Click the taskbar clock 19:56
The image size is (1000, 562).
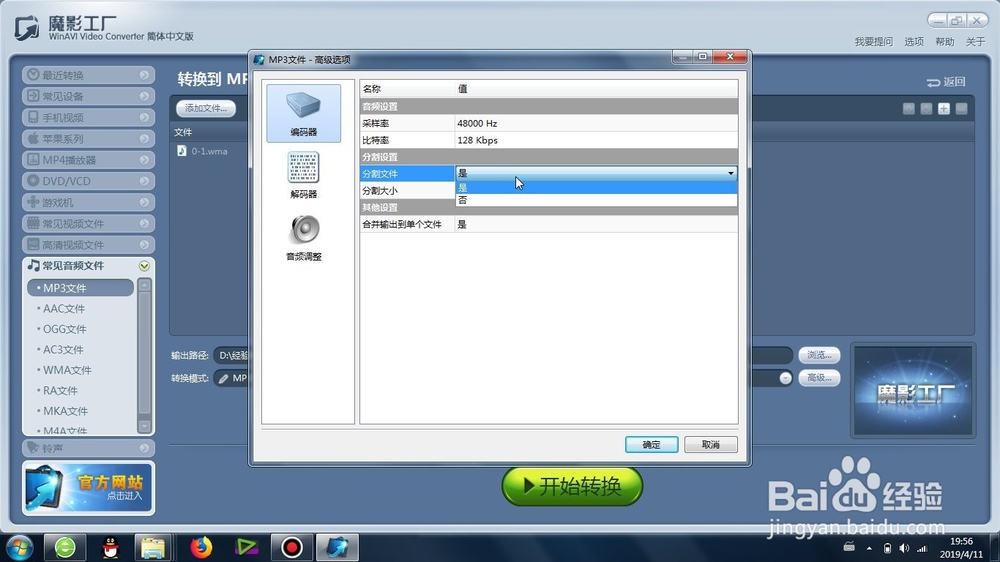961,541
